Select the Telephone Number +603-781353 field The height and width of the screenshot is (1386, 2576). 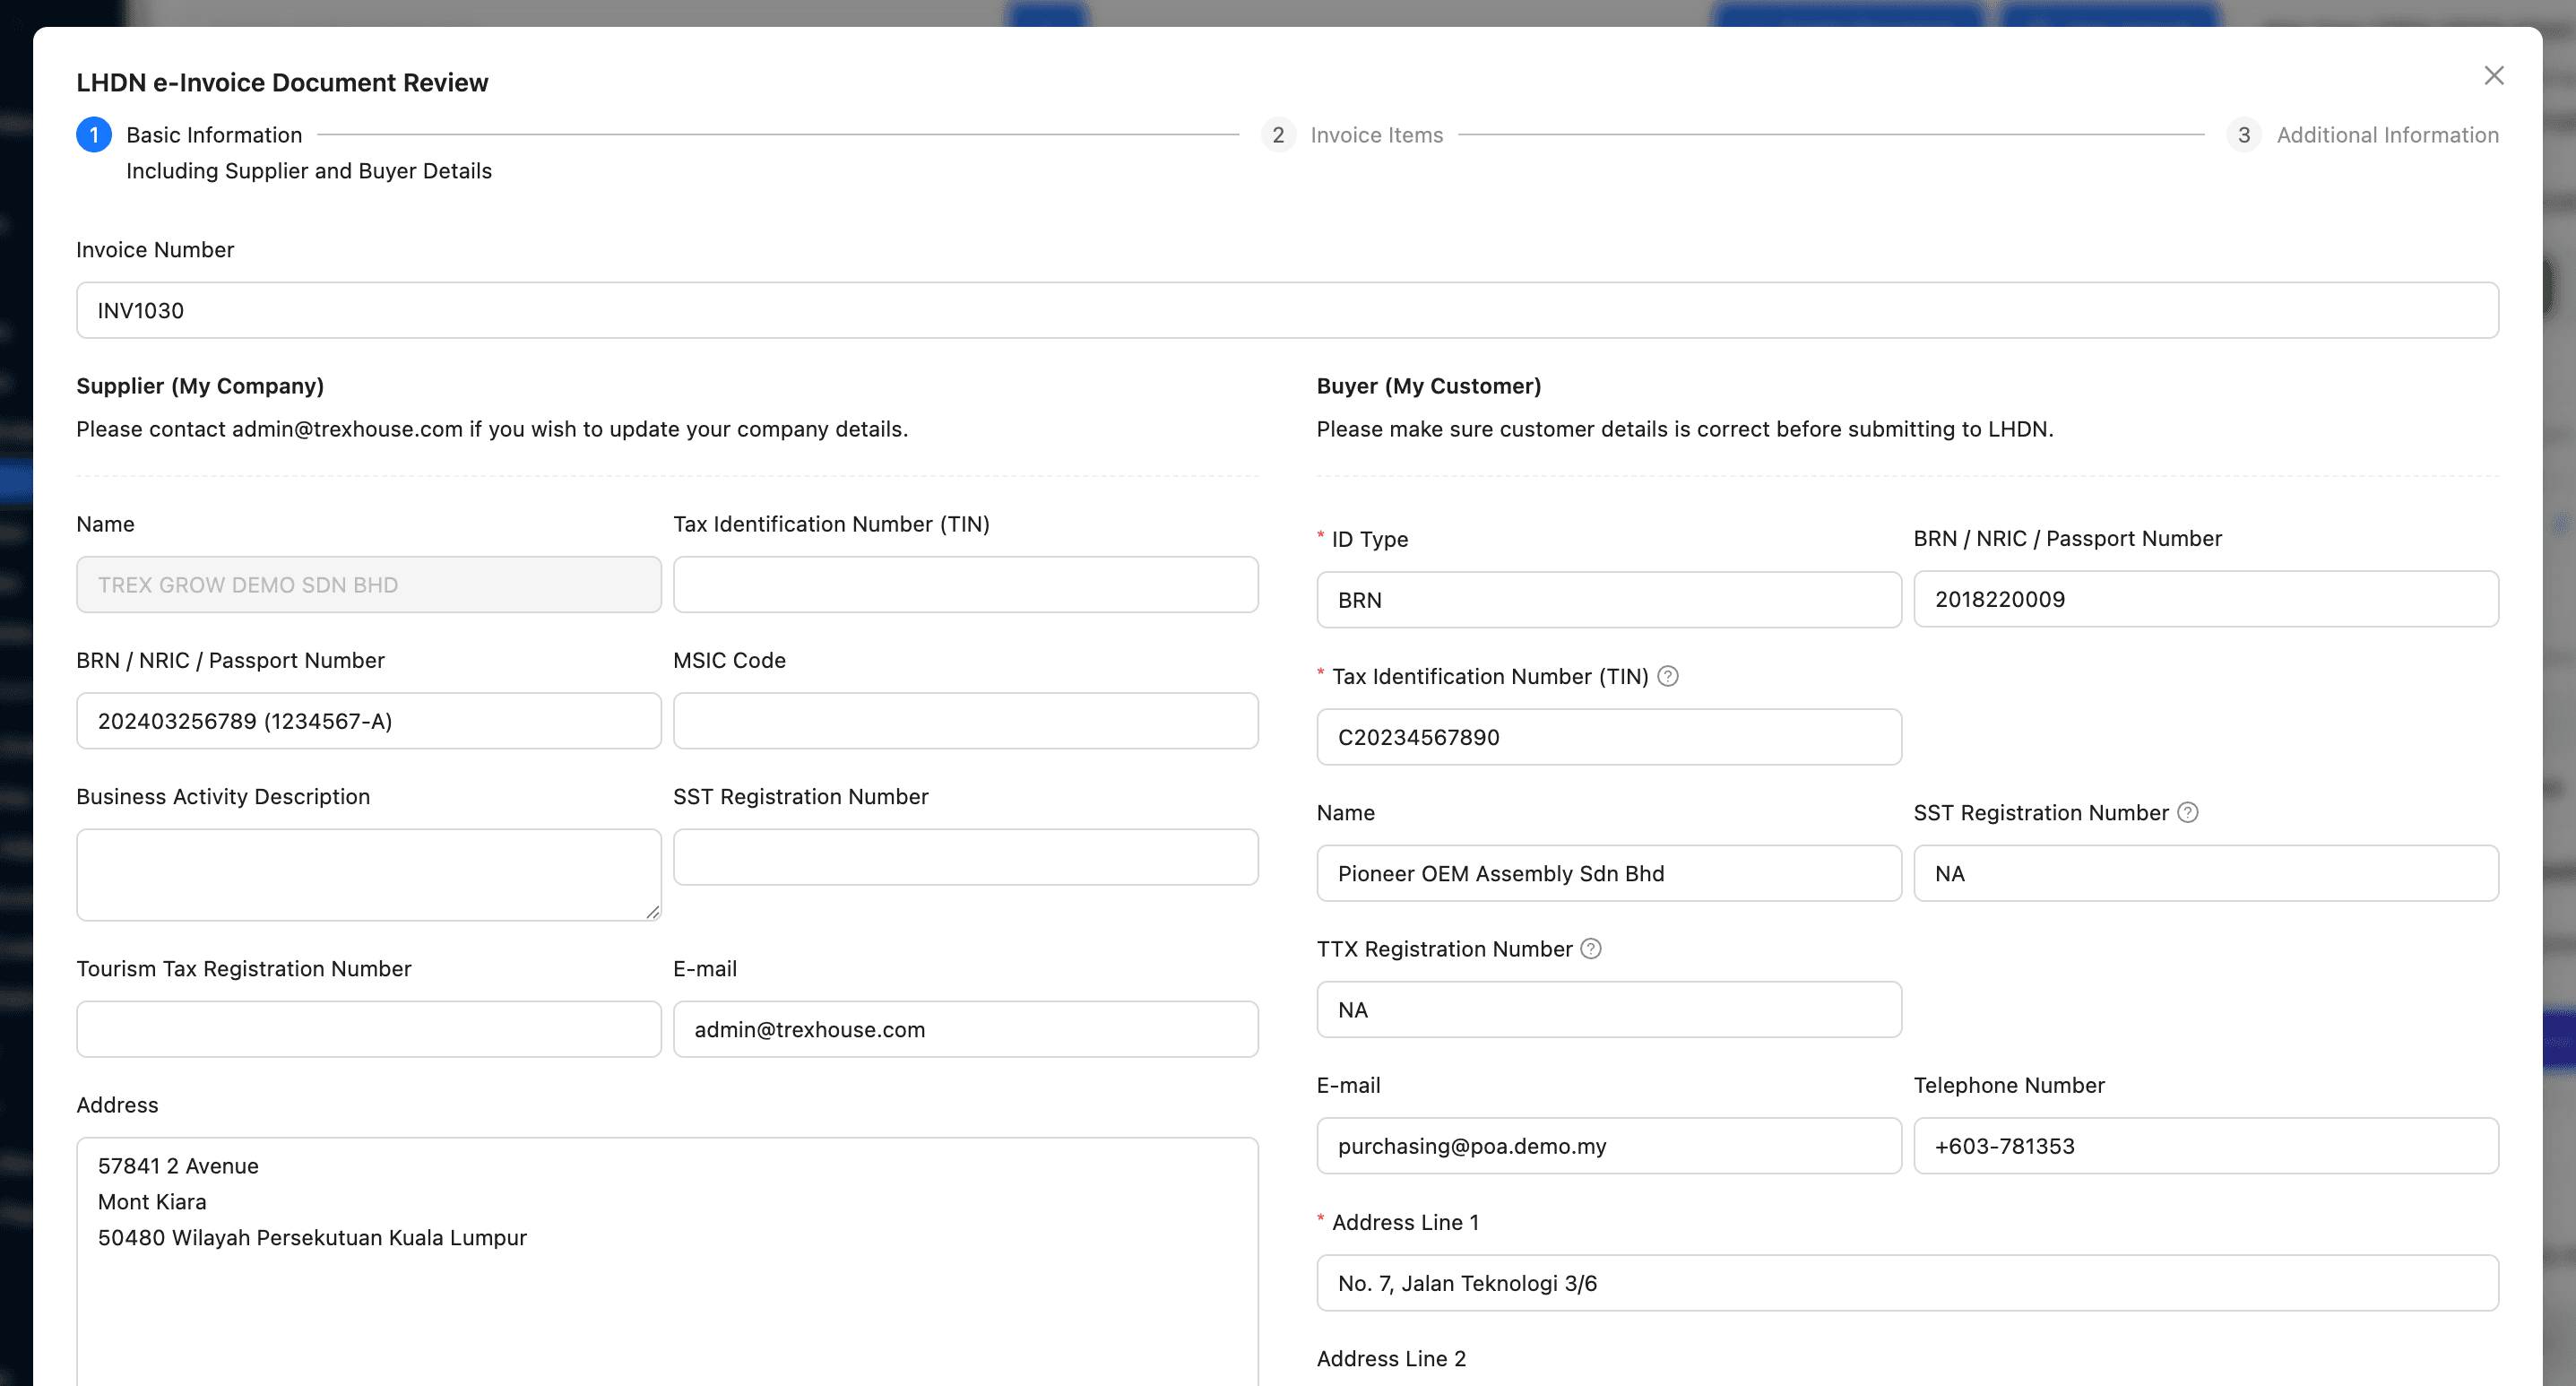[2205, 1146]
